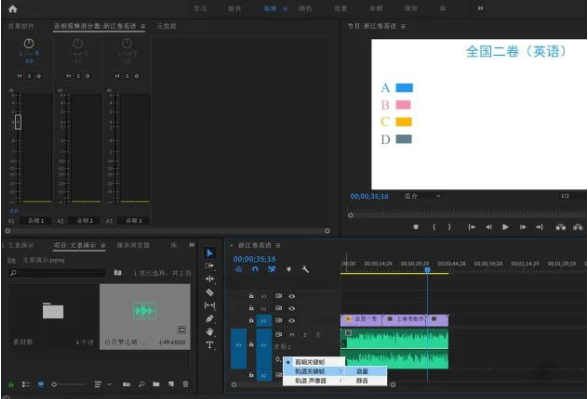The width and height of the screenshot is (588, 399).
Task: Go to the Home screen icon
Action: (x=12, y=9)
